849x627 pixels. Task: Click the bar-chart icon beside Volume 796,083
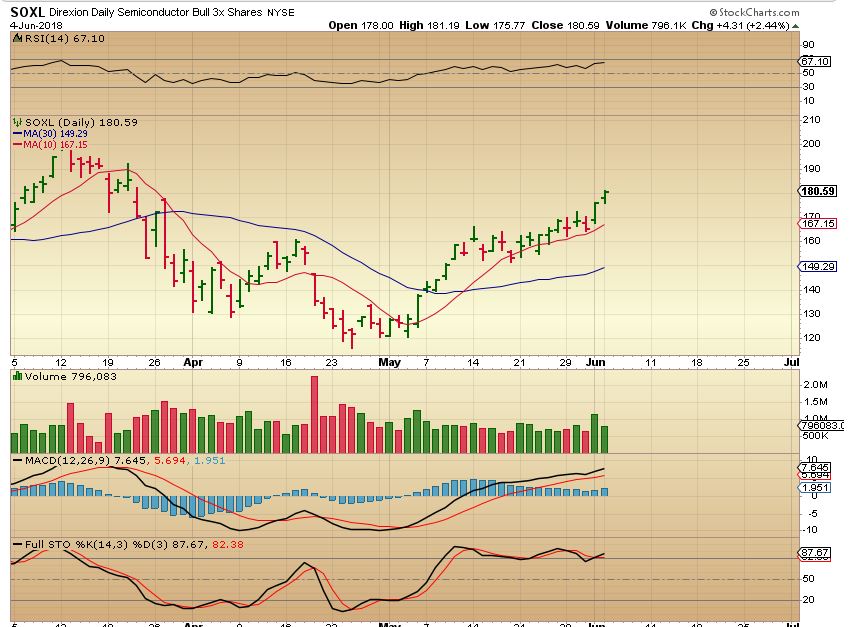coord(17,376)
